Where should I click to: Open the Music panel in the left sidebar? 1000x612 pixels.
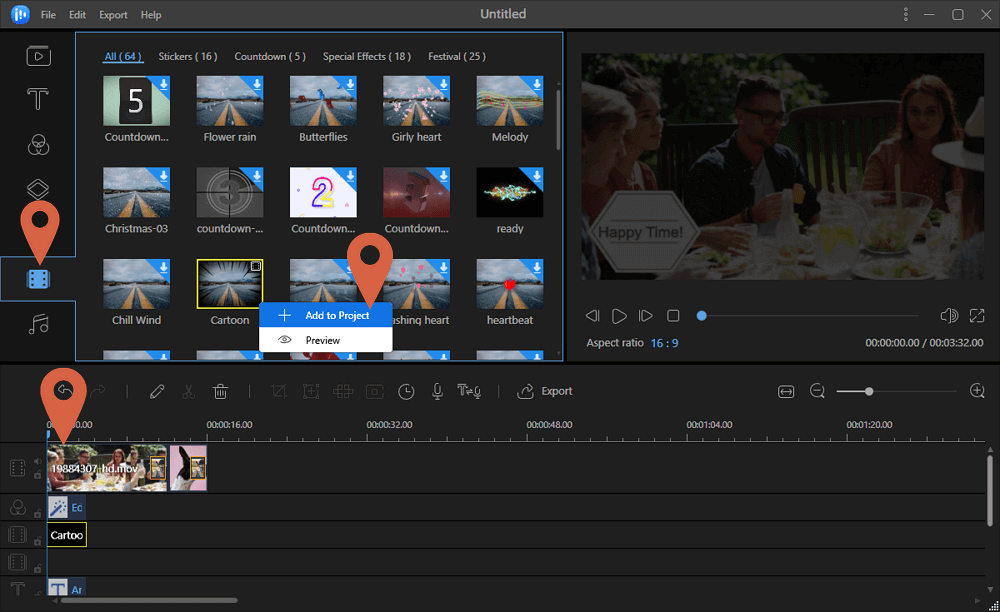38,322
